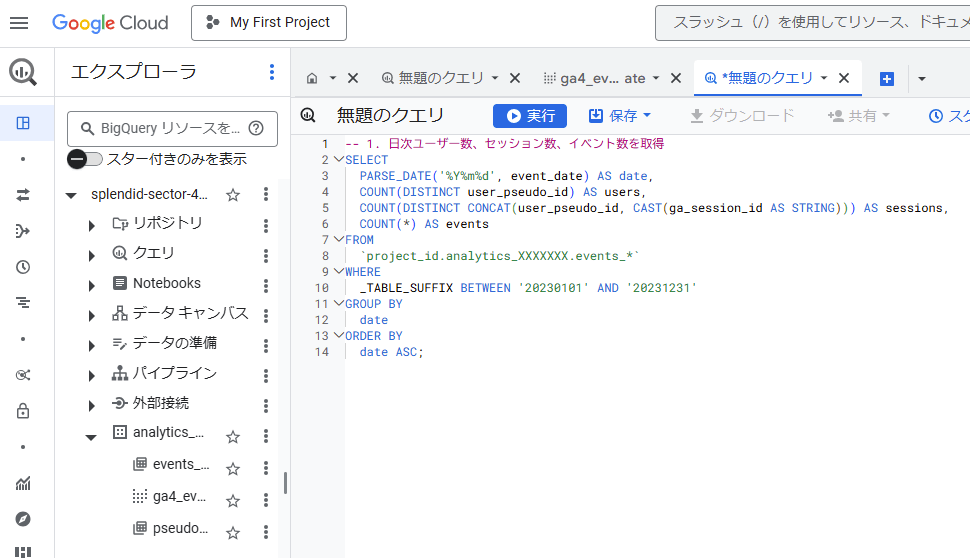Screen dimensions: 970x558
Task: Expand the パイプライン tree node
Action: coord(92,376)
